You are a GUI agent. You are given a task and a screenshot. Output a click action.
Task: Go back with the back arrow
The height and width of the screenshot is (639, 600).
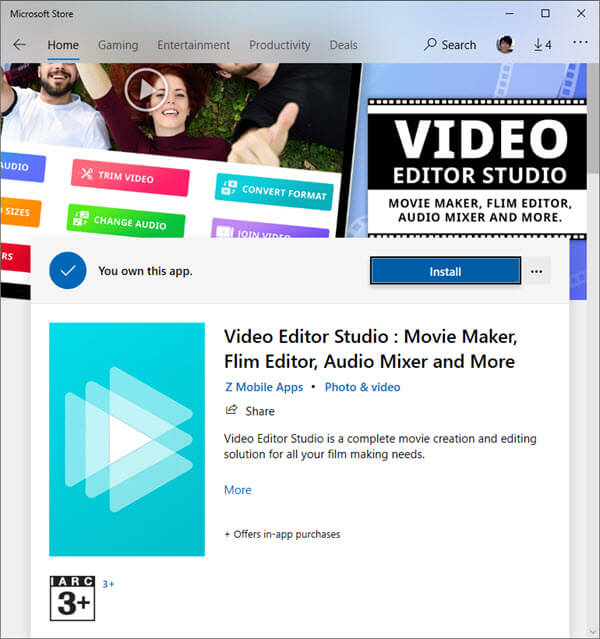pos(20,44)
